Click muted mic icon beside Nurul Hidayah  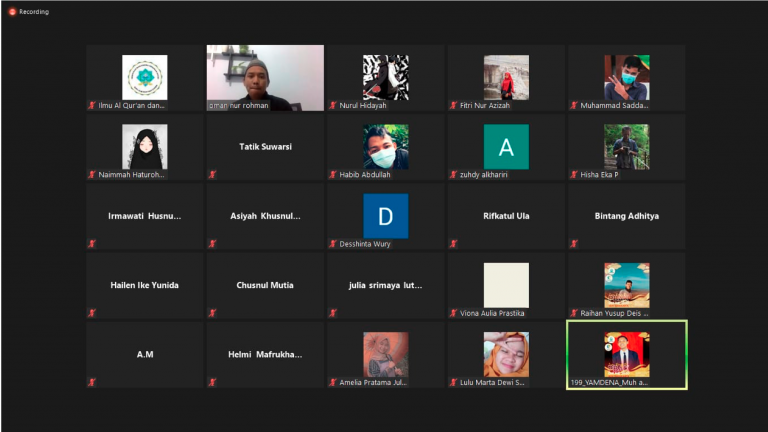pos(333,105)
